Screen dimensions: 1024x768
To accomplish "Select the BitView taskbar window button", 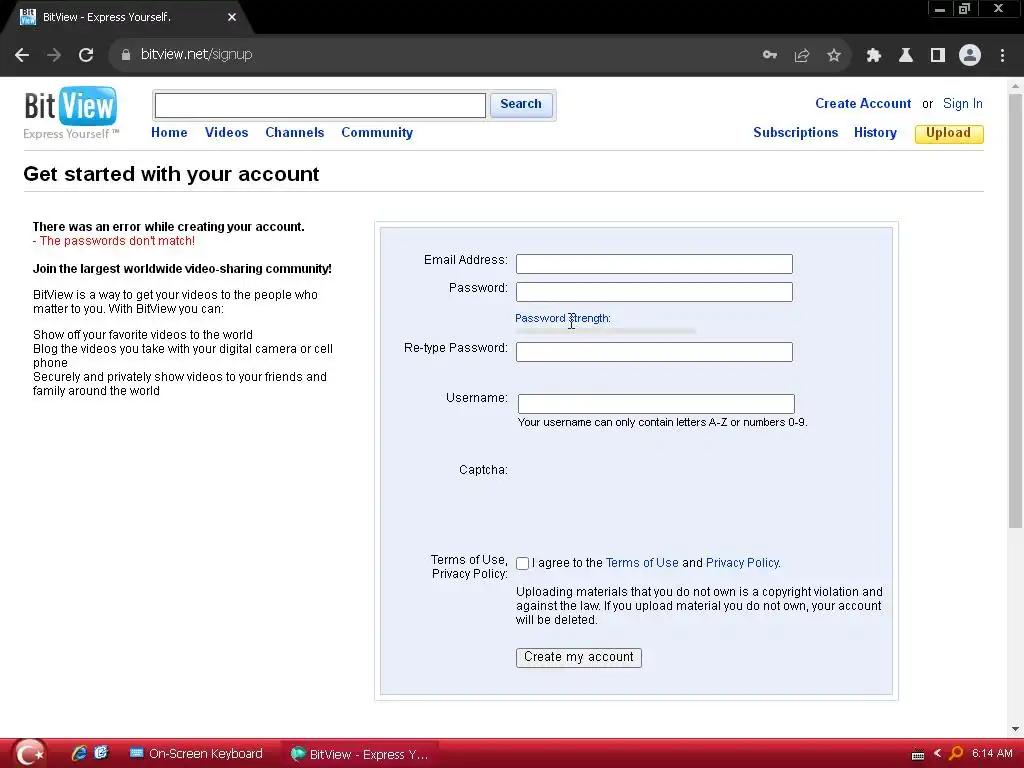I will tap(359, 754).
